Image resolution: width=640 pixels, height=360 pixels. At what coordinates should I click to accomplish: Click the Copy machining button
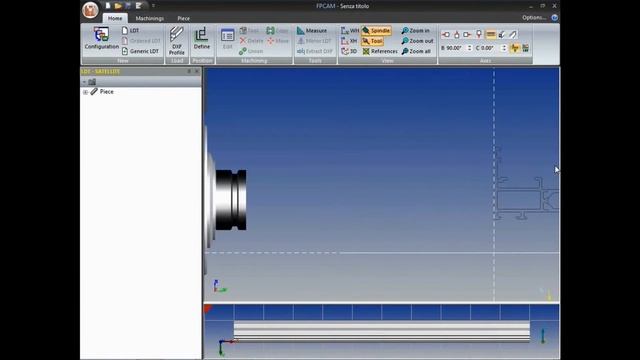[277, 31]
